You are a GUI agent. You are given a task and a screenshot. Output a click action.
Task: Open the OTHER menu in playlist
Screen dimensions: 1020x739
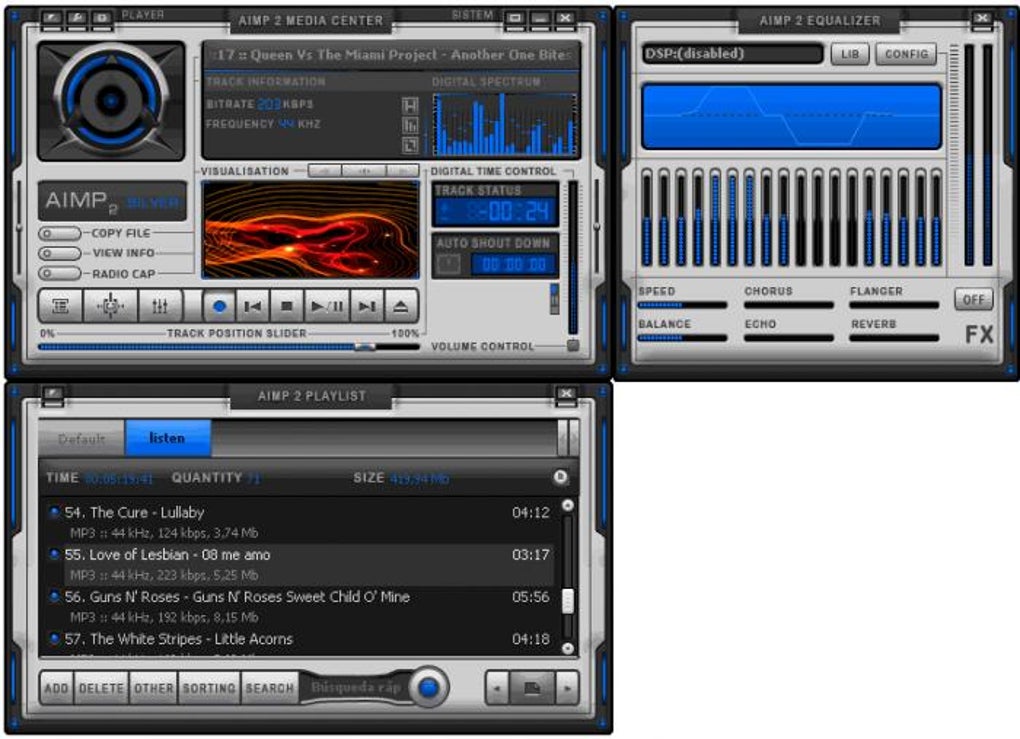[x=154, y=688]
